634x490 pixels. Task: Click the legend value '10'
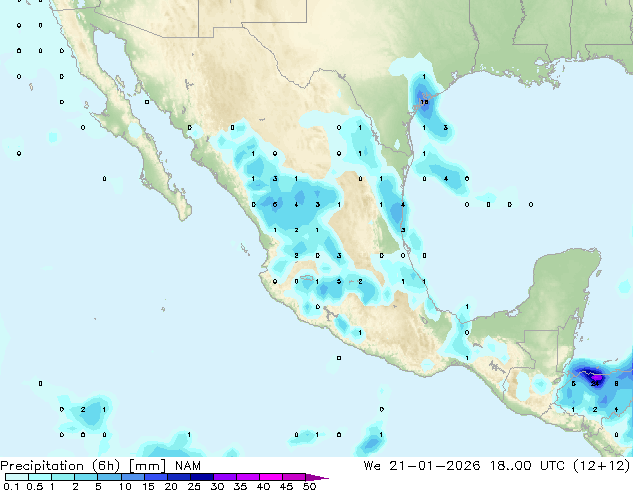point(125,486)
